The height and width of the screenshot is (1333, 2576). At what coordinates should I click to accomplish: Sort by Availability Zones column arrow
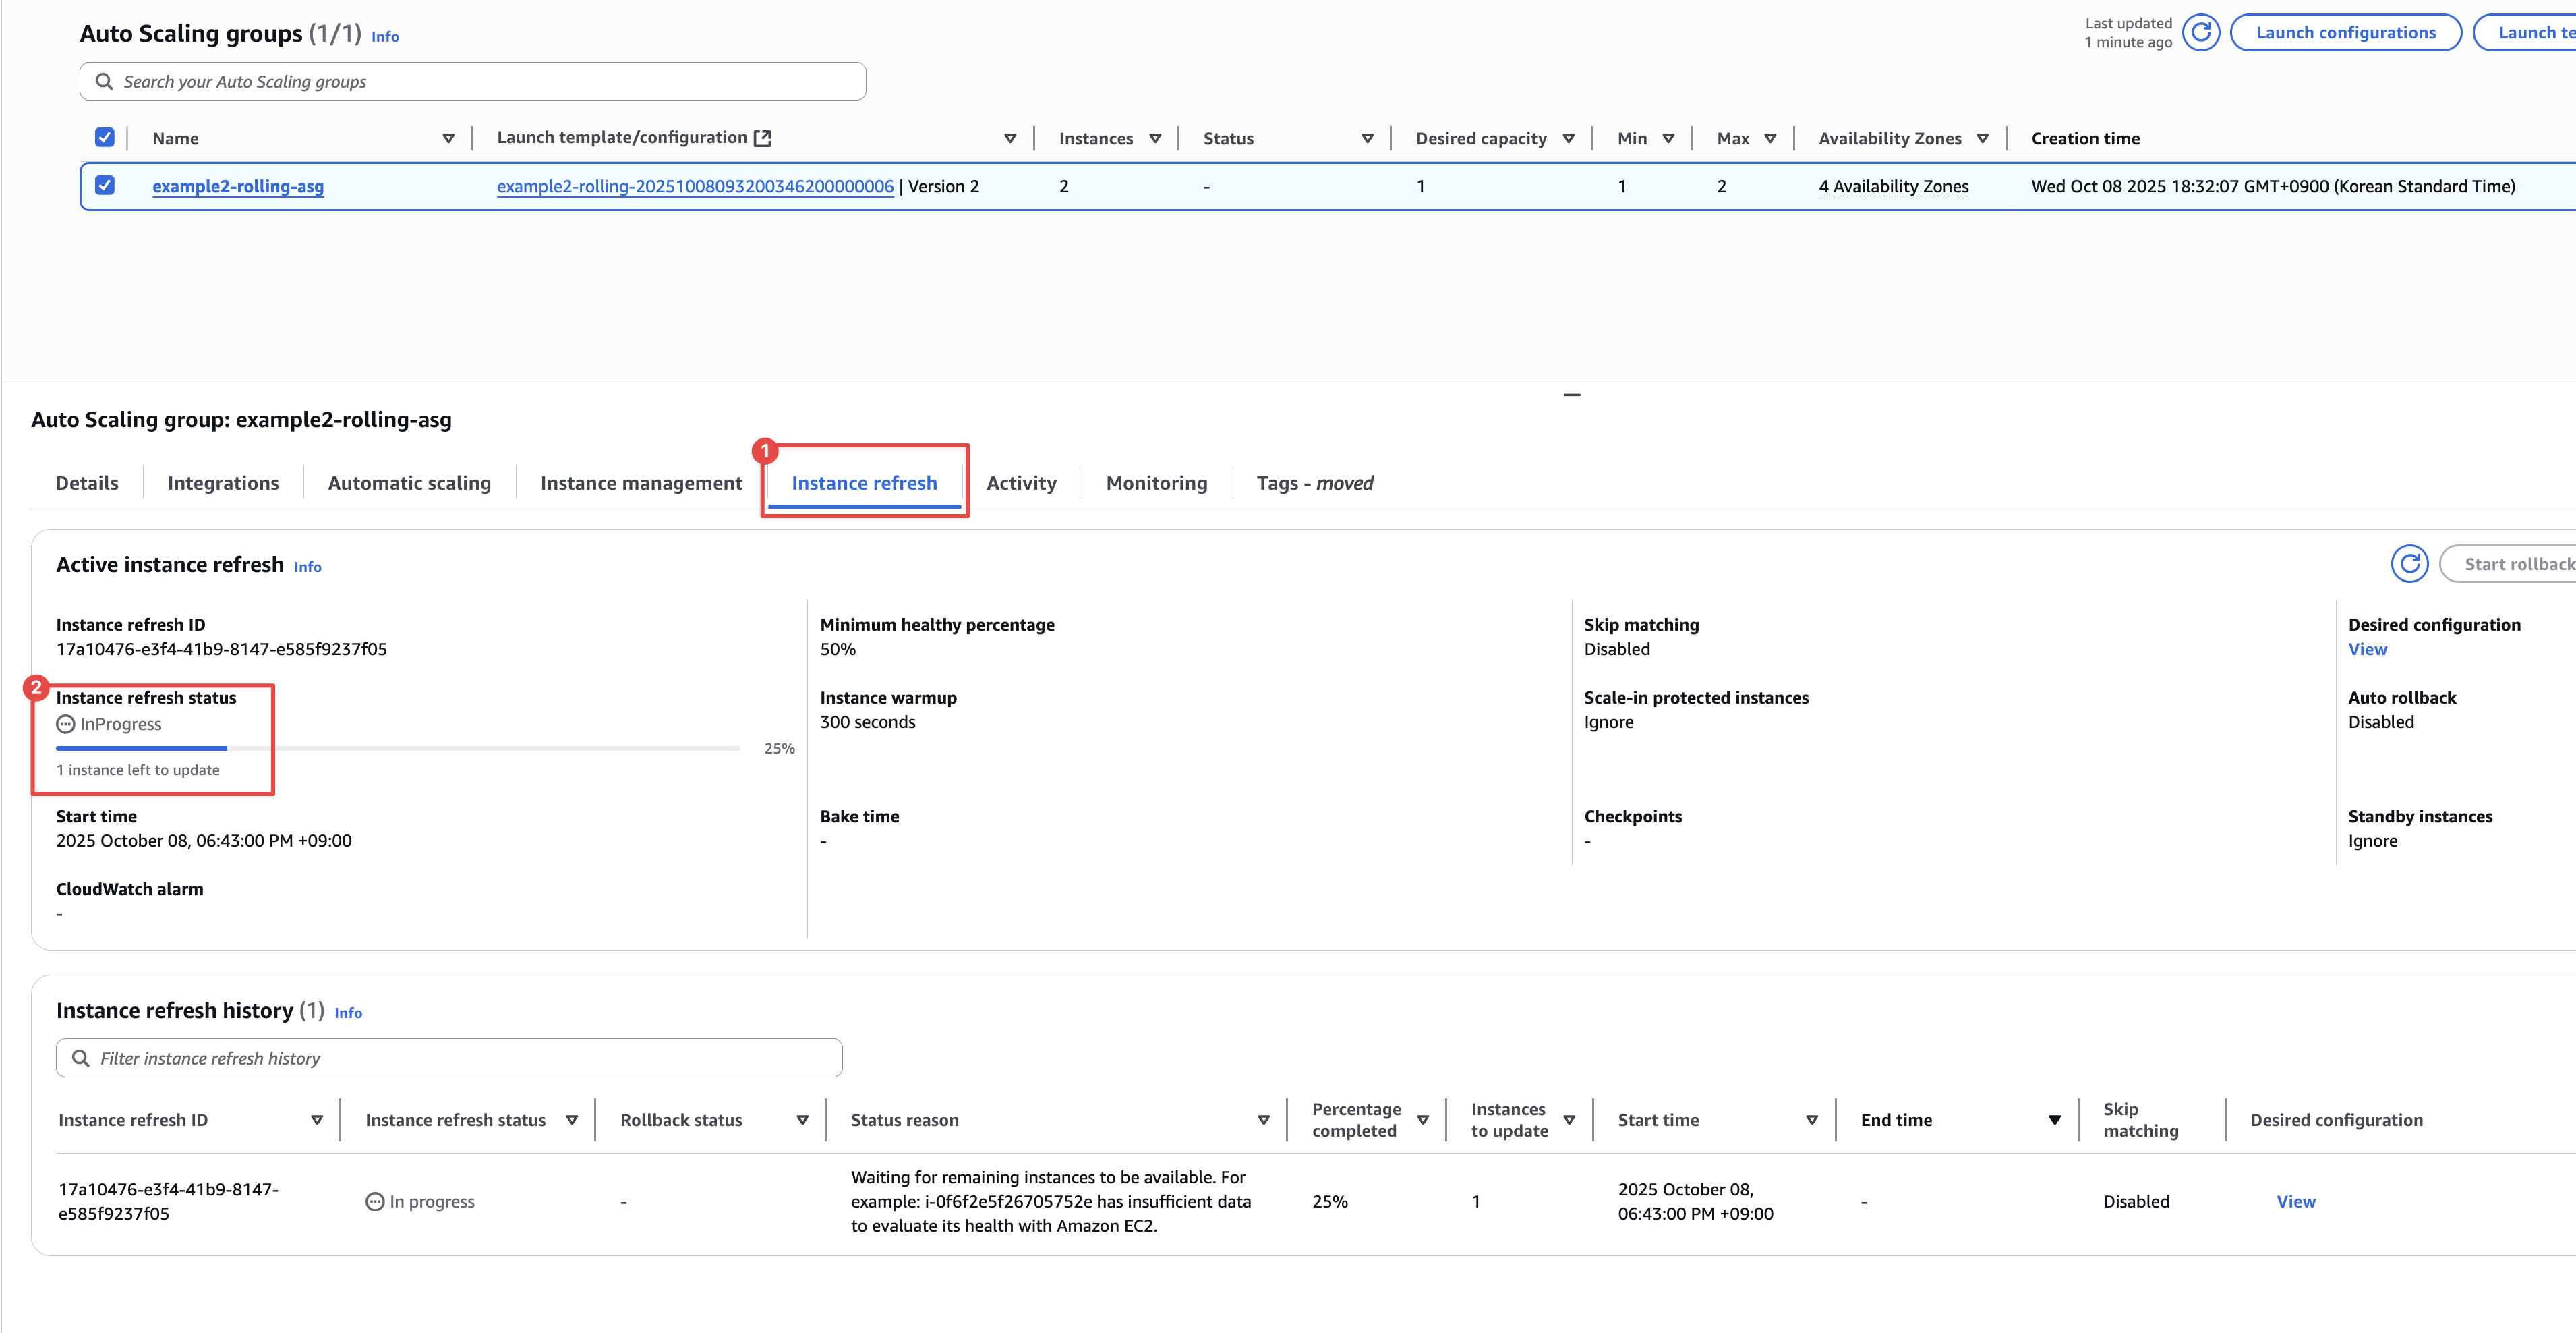click(x=1982, y=139)
